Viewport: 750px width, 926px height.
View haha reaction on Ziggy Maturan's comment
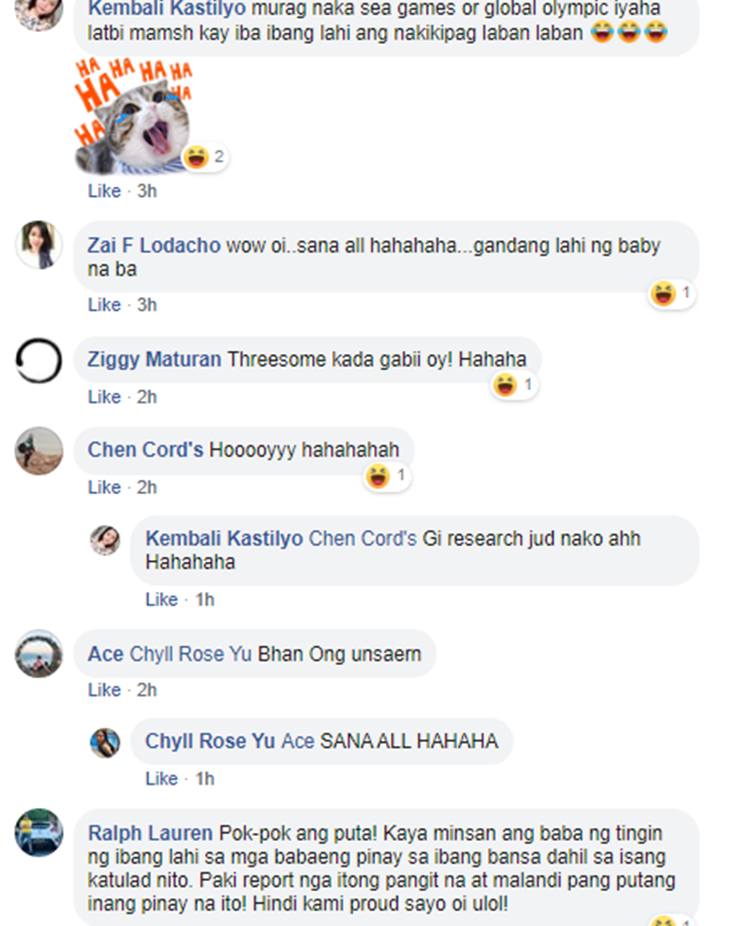pyautogui.click(x=514, y=386)
